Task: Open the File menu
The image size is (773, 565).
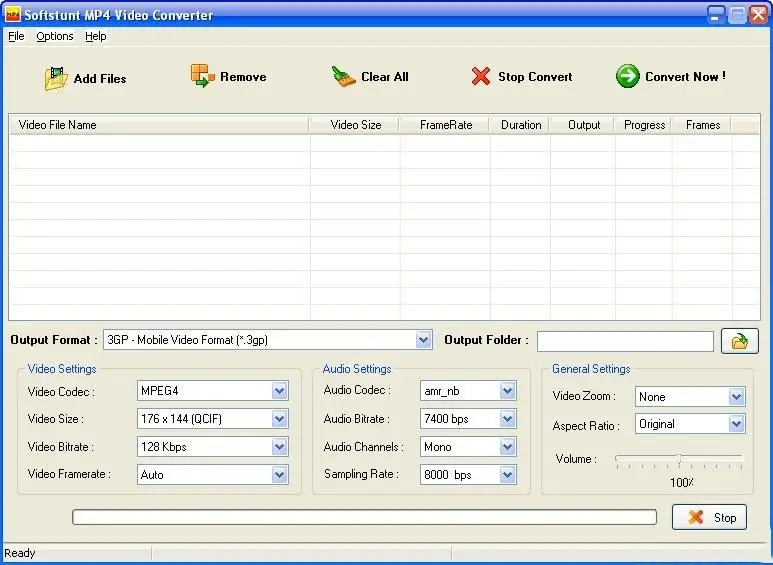Action: tap(16, 36)
